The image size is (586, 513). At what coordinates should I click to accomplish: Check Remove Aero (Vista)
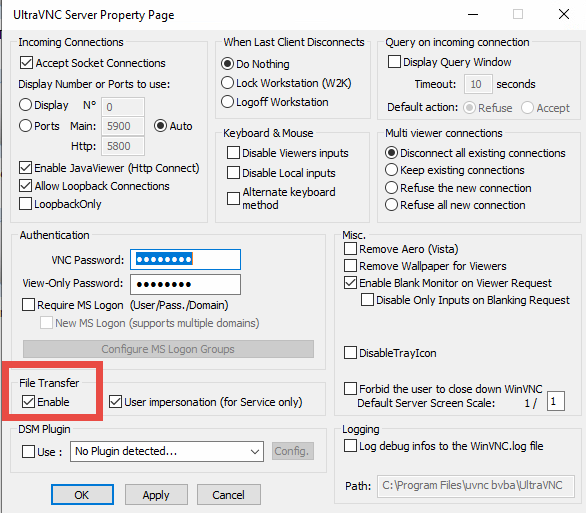(350, 248)
